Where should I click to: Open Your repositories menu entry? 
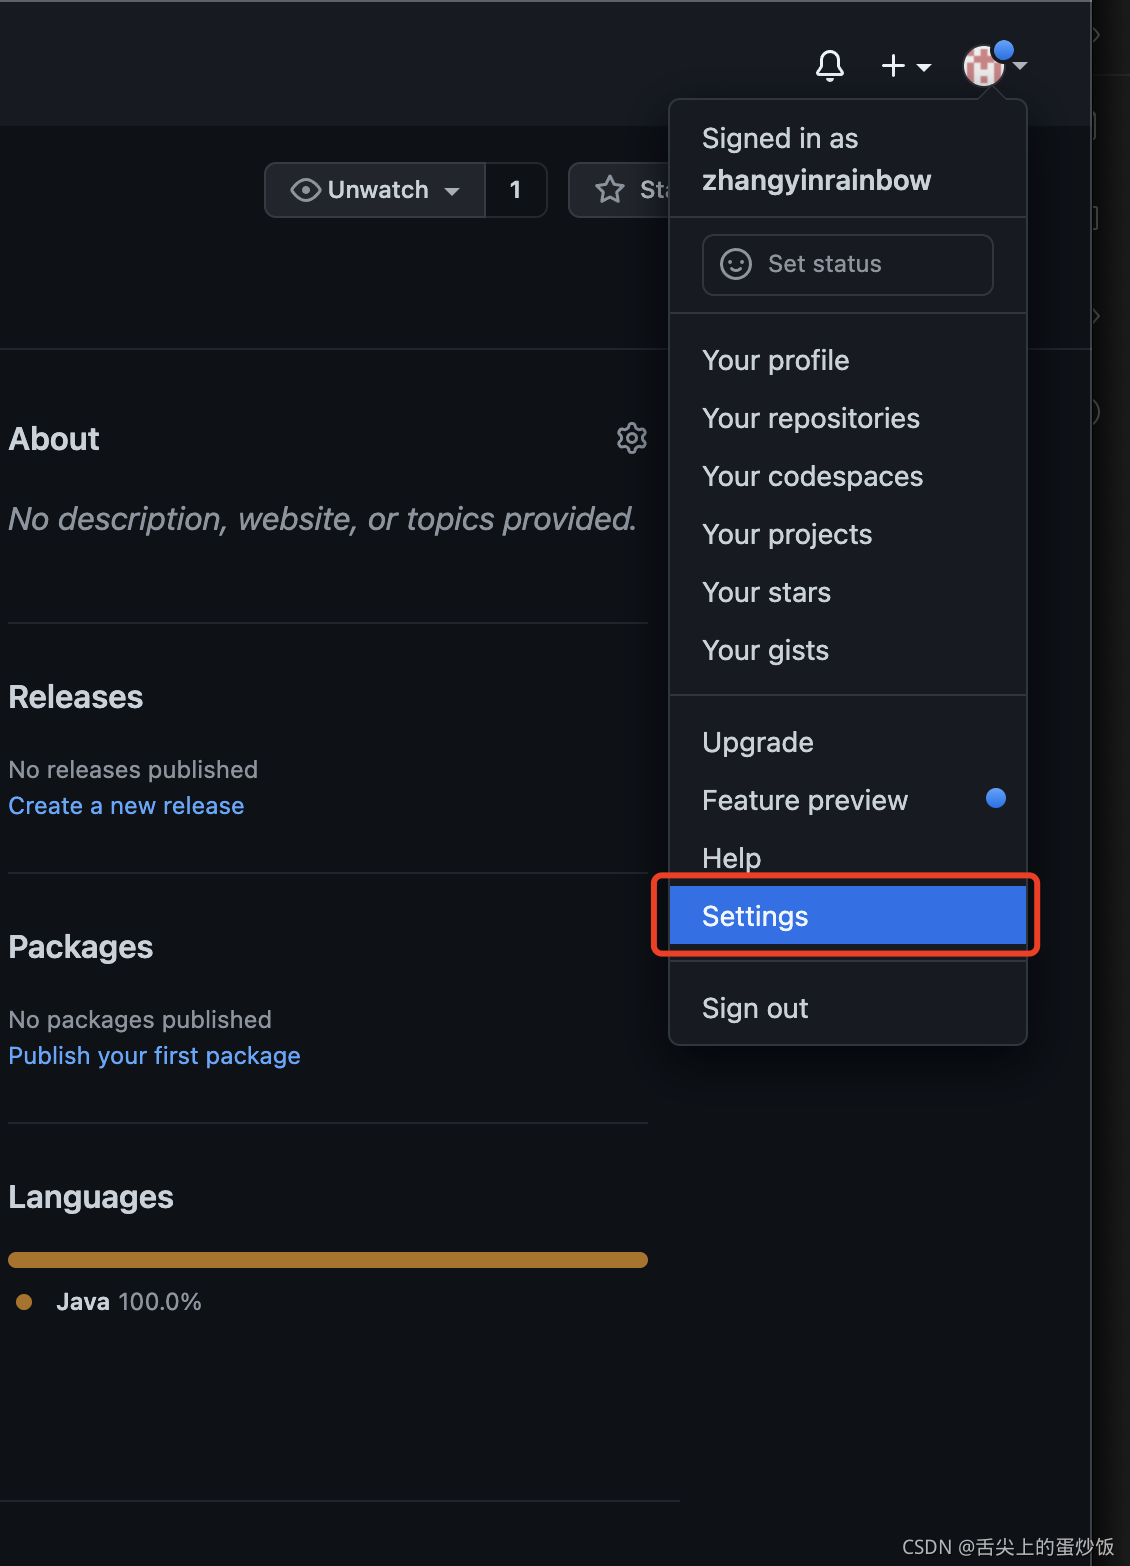[810, 418]
